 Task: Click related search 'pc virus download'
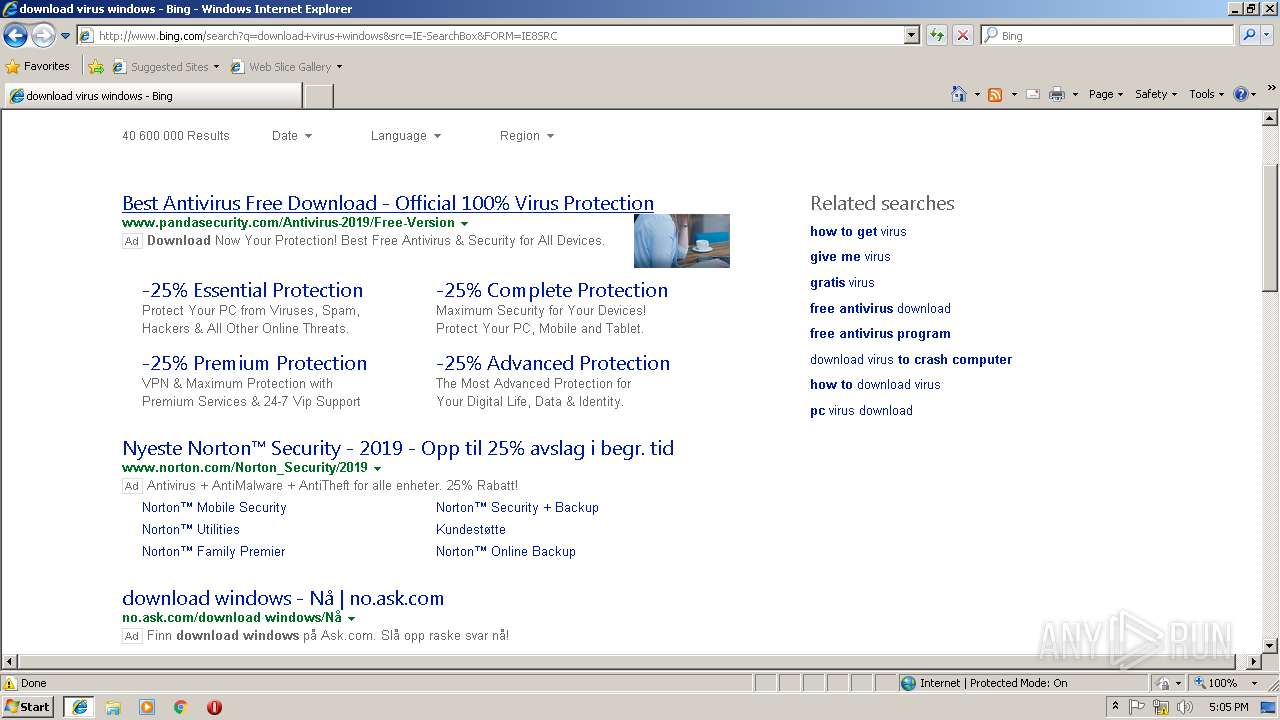[x=861, y=410]
